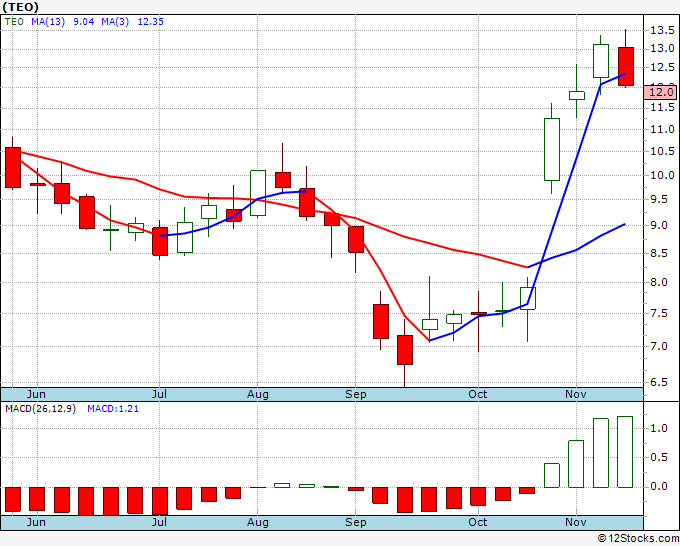
Task: Click the 0.0 MACD axis label
Action: point(659,486)
